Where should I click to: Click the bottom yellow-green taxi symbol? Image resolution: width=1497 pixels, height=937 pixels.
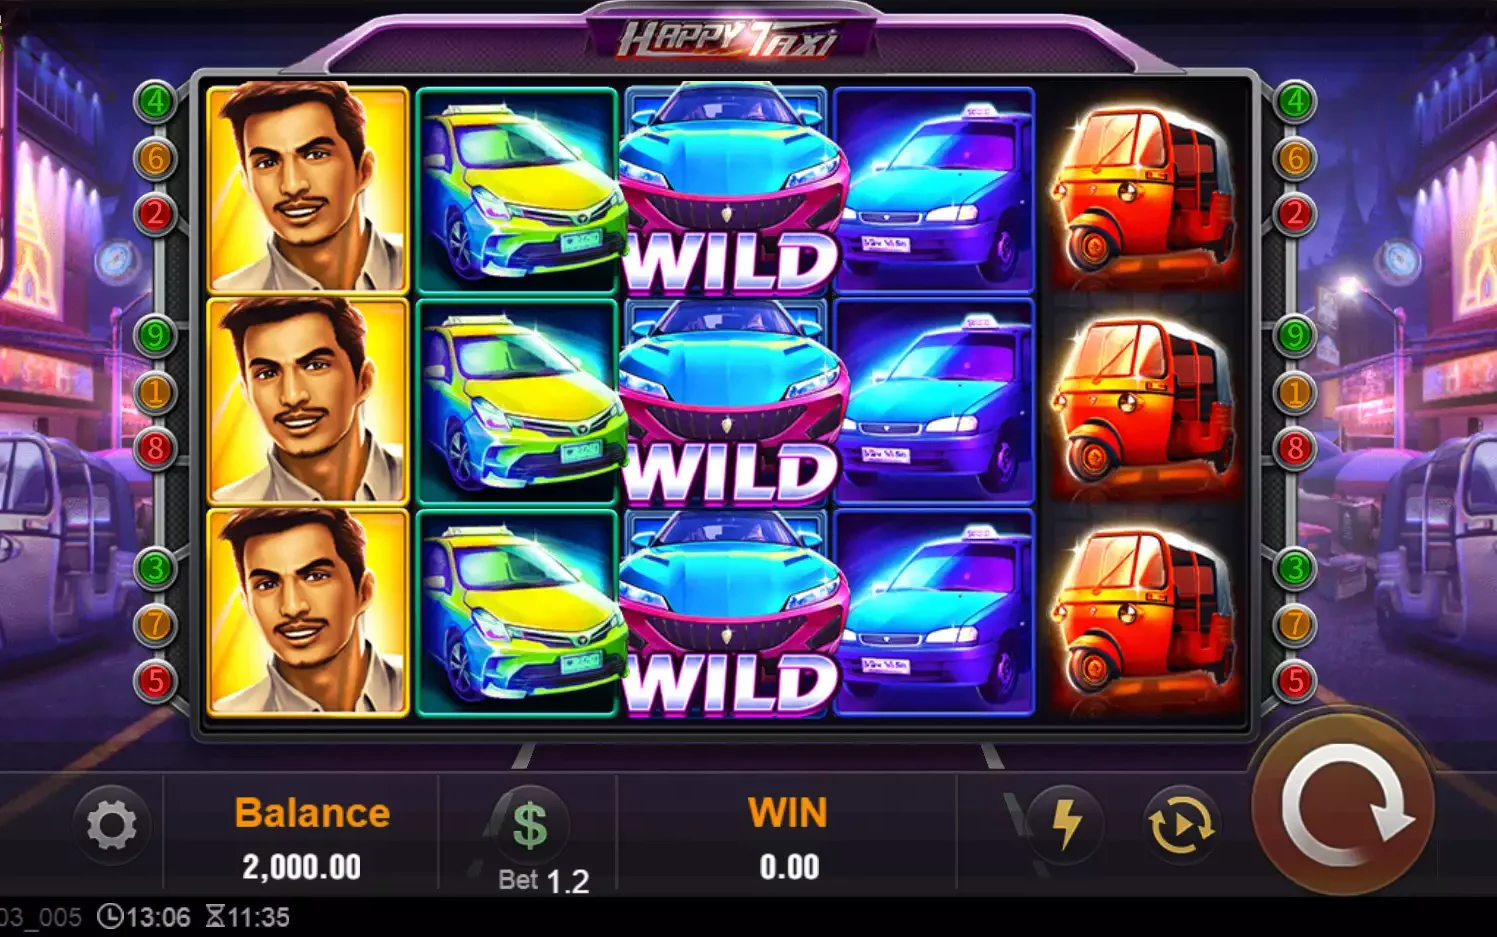pyautogui.click(x=517, y=613)
